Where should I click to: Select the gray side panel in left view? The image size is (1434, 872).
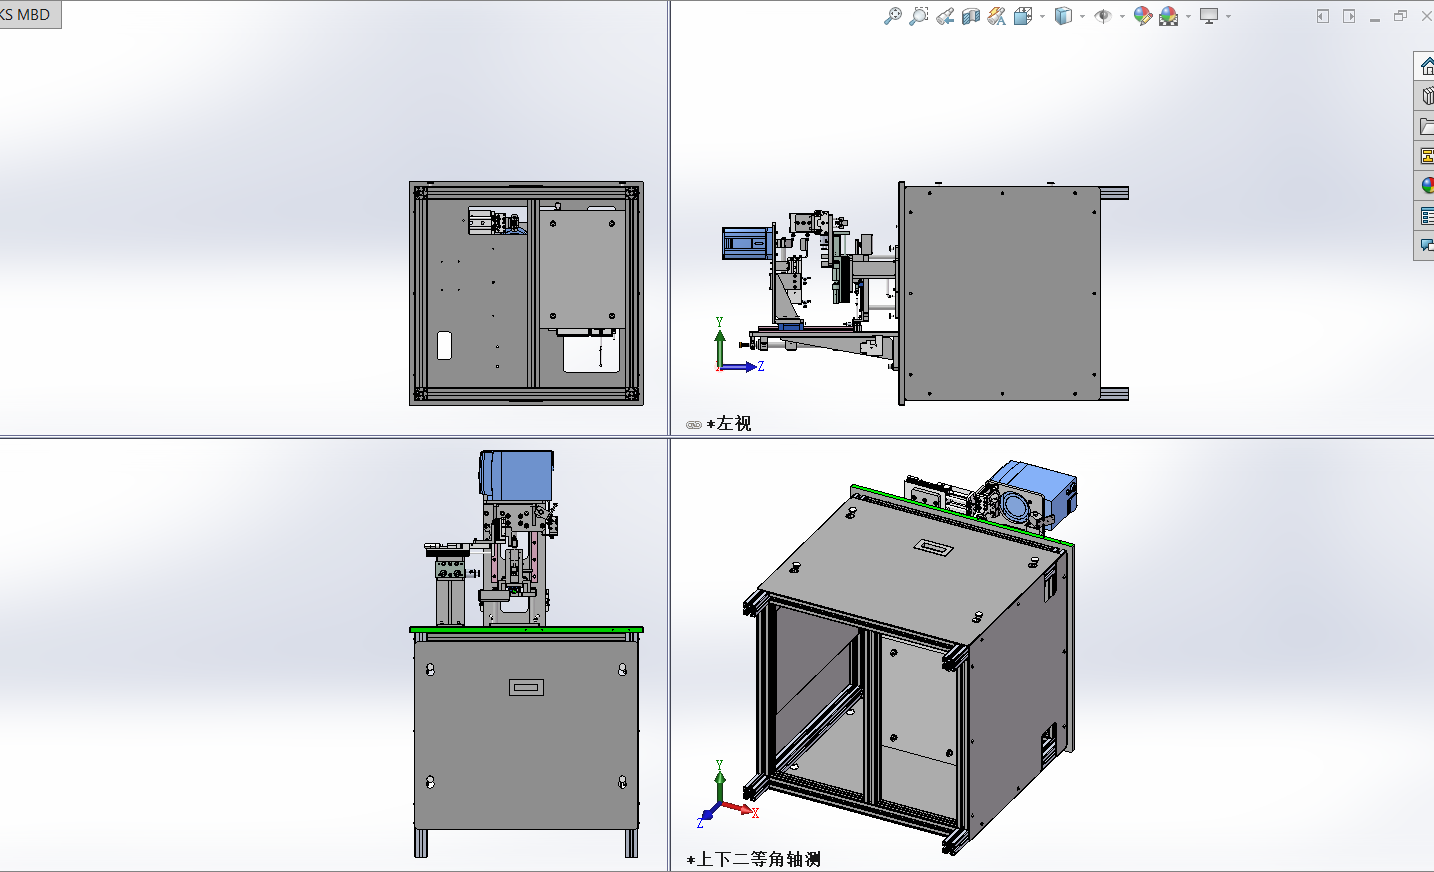[x=1002, y=293]
